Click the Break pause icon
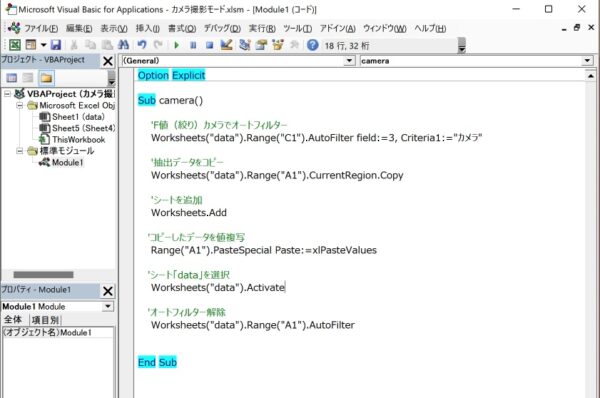The width and height of the screenshot is (600, 398). tap(193, 45)
